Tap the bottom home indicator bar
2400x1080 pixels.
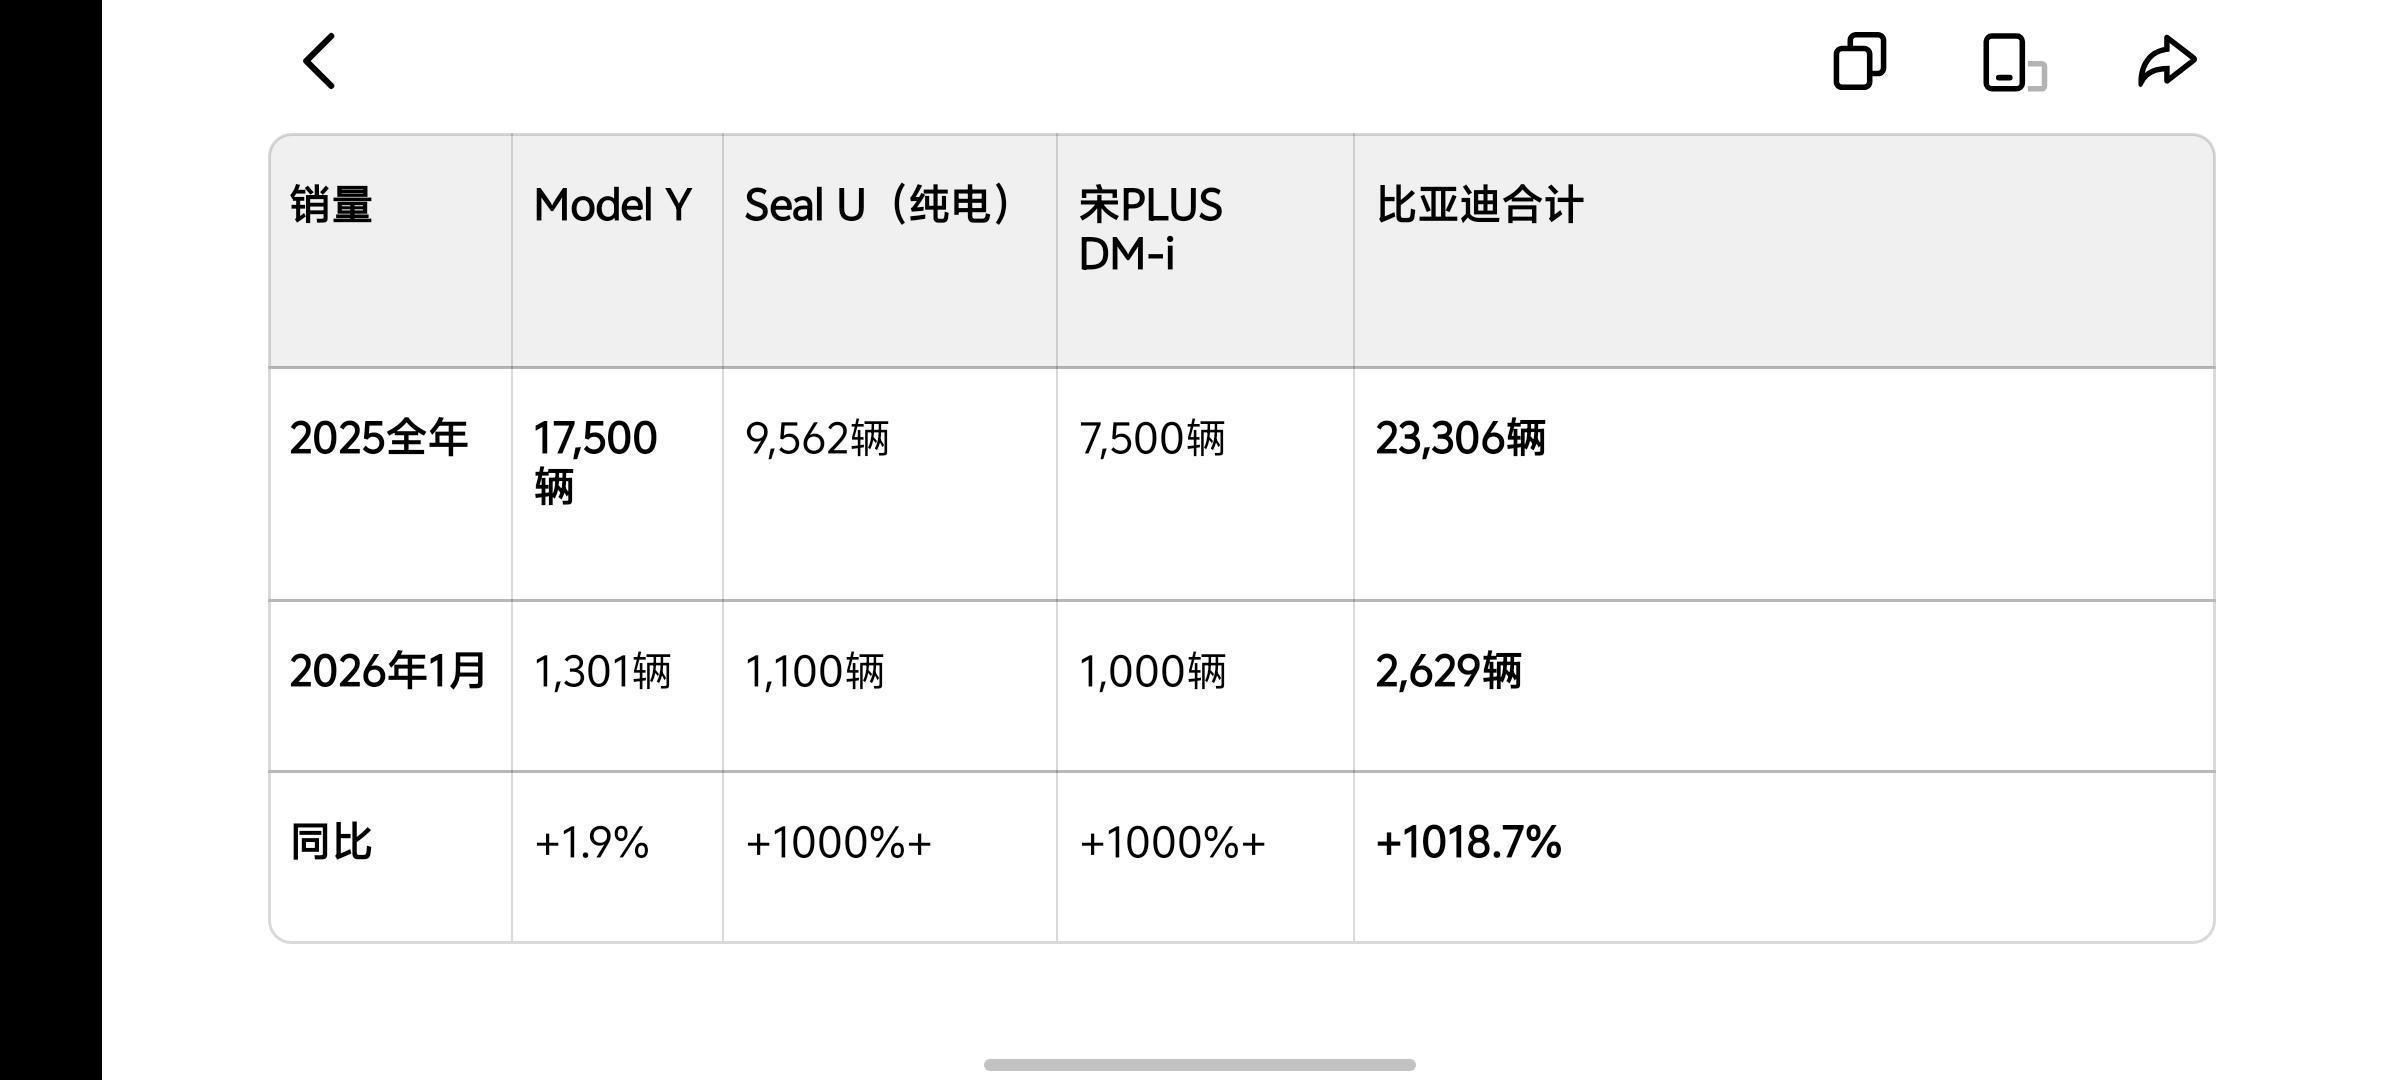point(1199,1065)
